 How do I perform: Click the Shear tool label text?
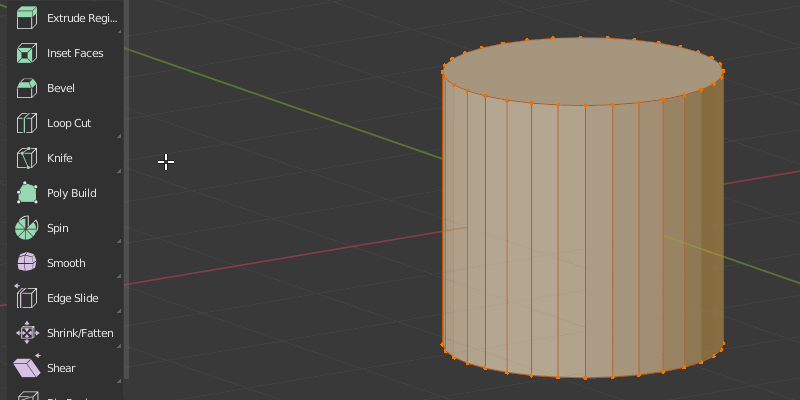[x=61, y=368]
